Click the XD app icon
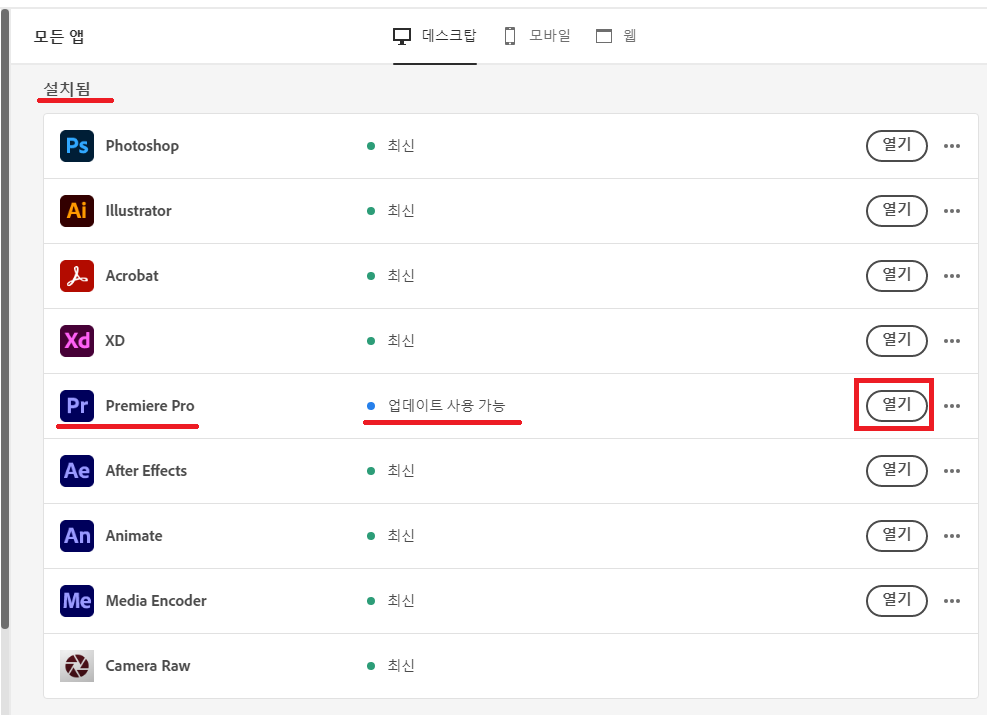 click(77, 341)
